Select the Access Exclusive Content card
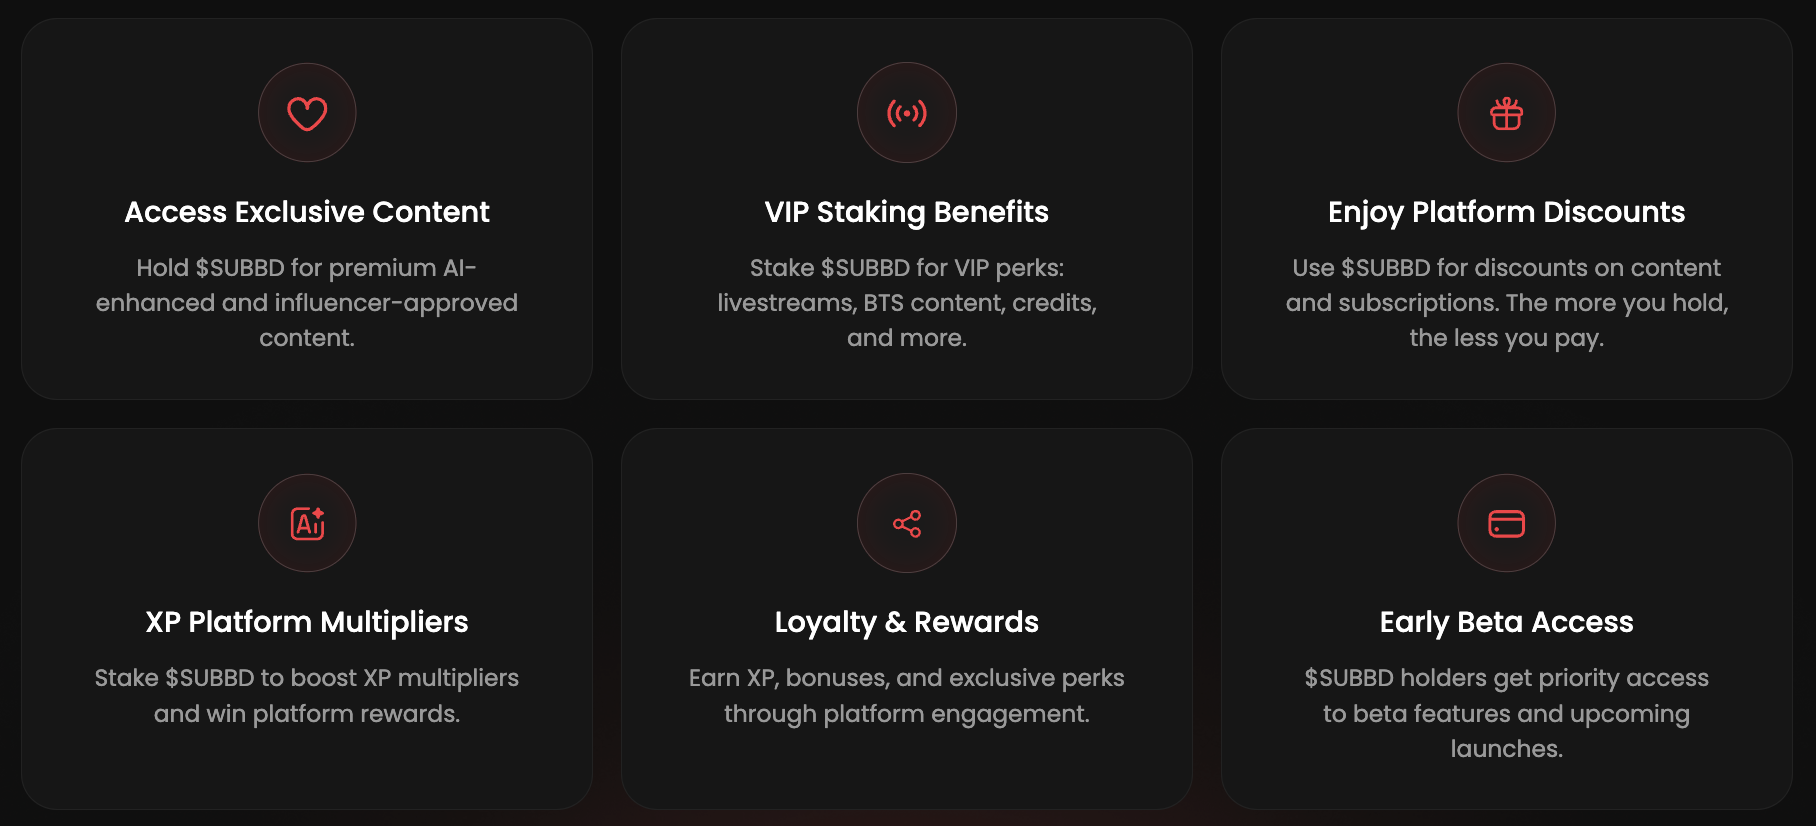This screenshot has width=1816, height=826. tap(307, 208)
